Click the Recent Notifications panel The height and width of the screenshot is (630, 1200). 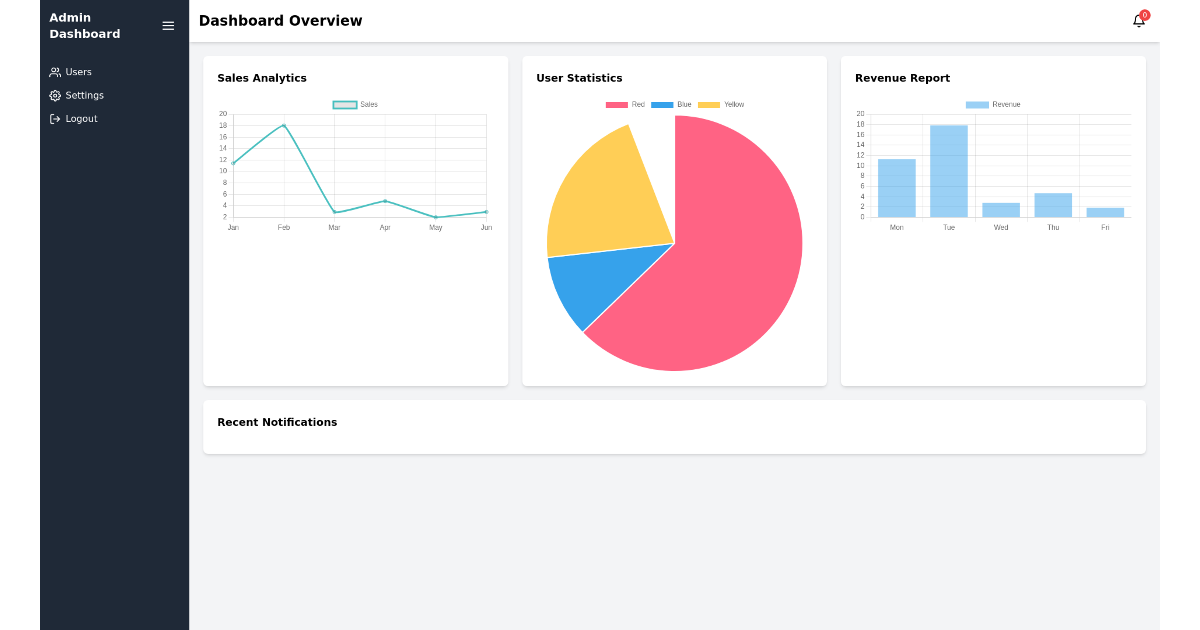674,426
